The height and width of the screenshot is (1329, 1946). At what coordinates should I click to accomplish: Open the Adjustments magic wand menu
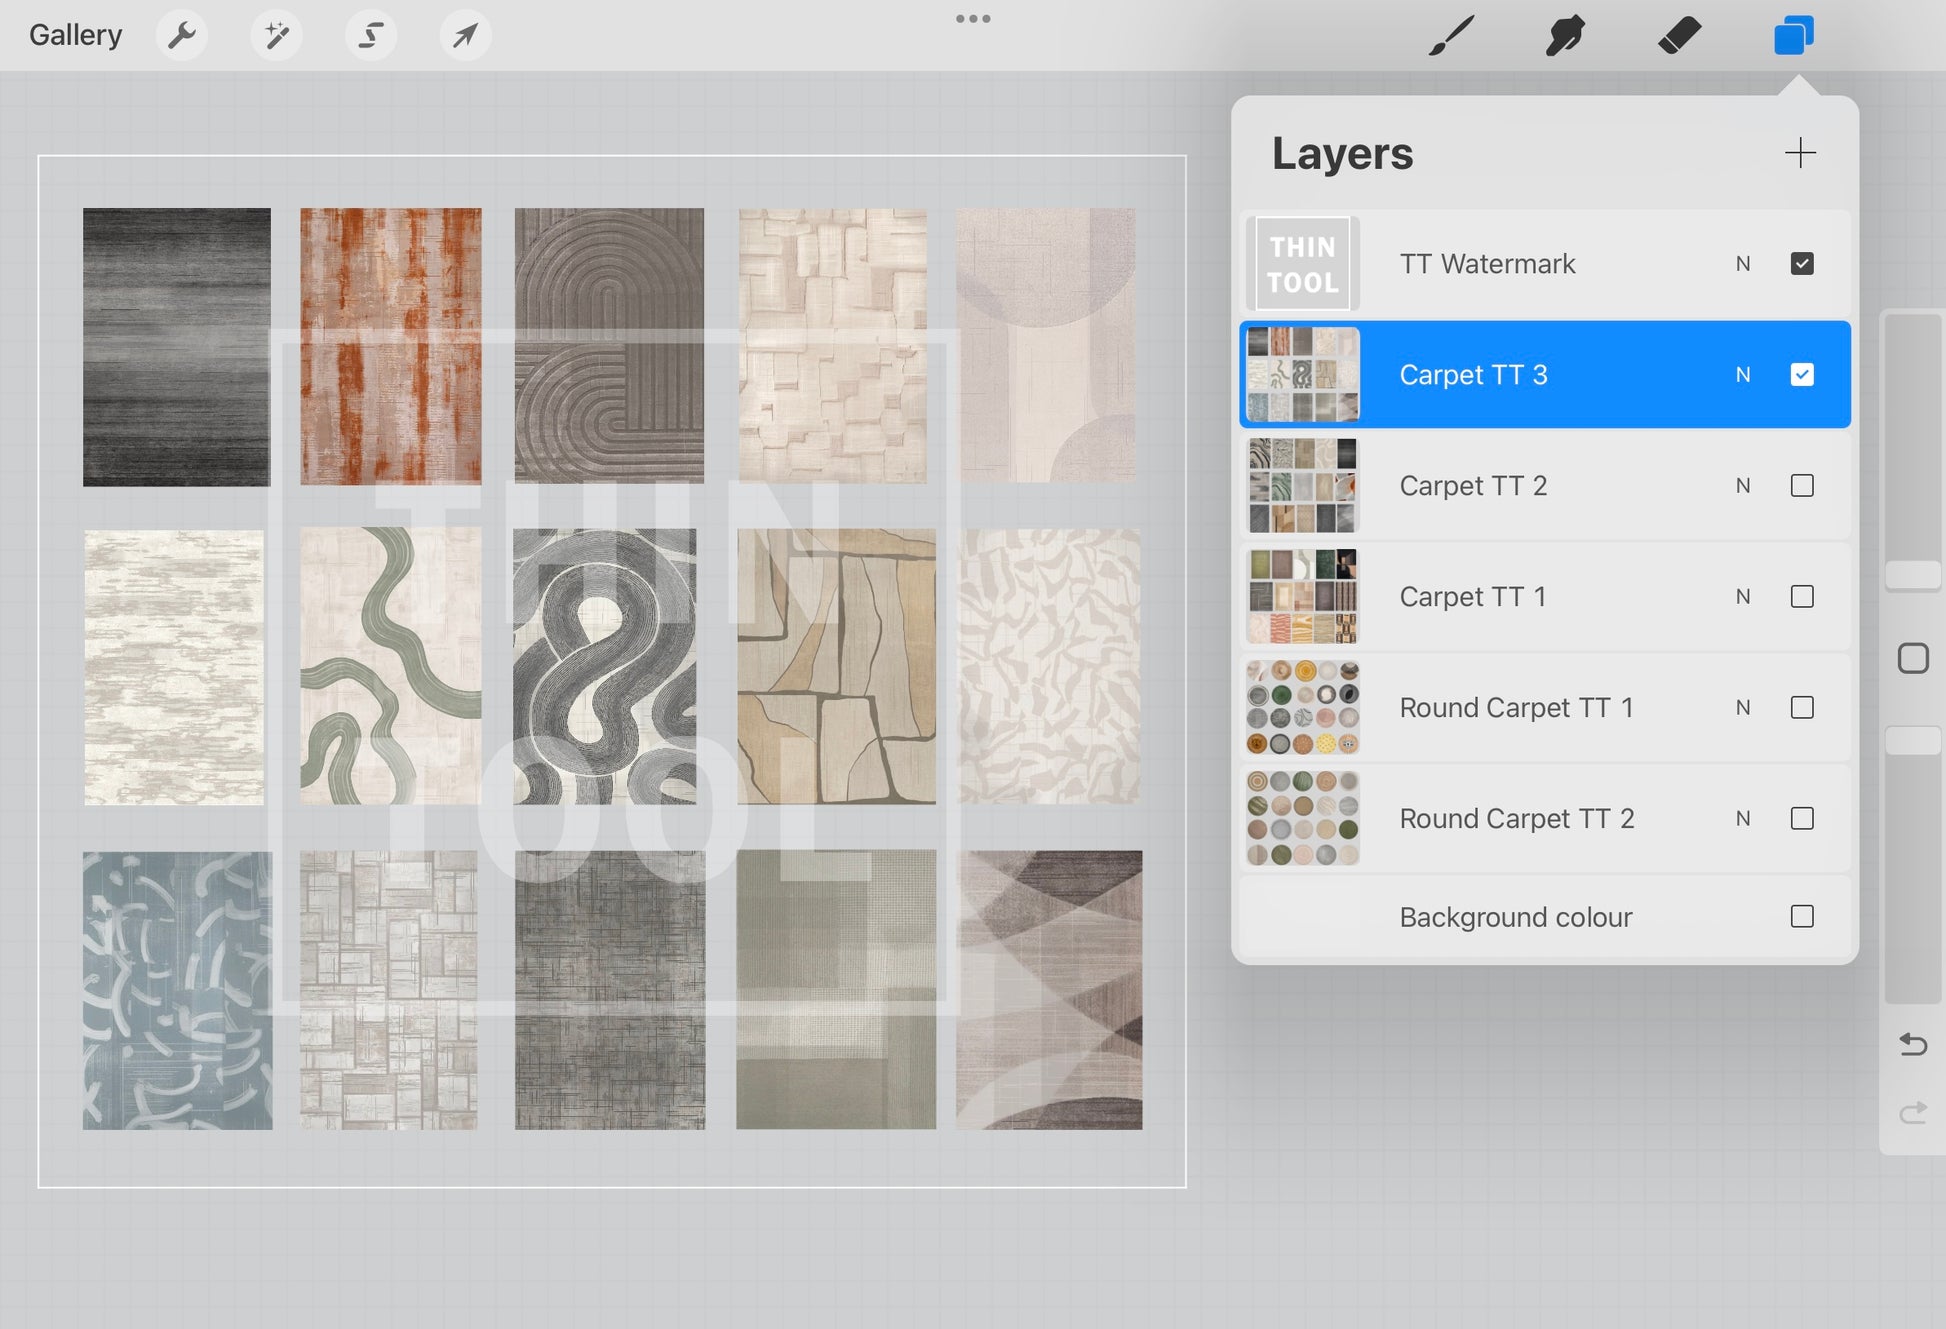276,36
